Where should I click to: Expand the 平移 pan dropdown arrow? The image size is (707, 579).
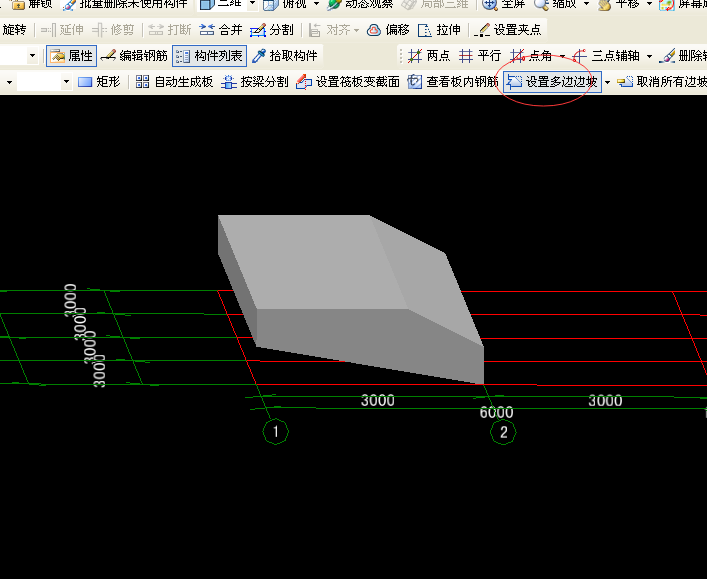(649, 4)
